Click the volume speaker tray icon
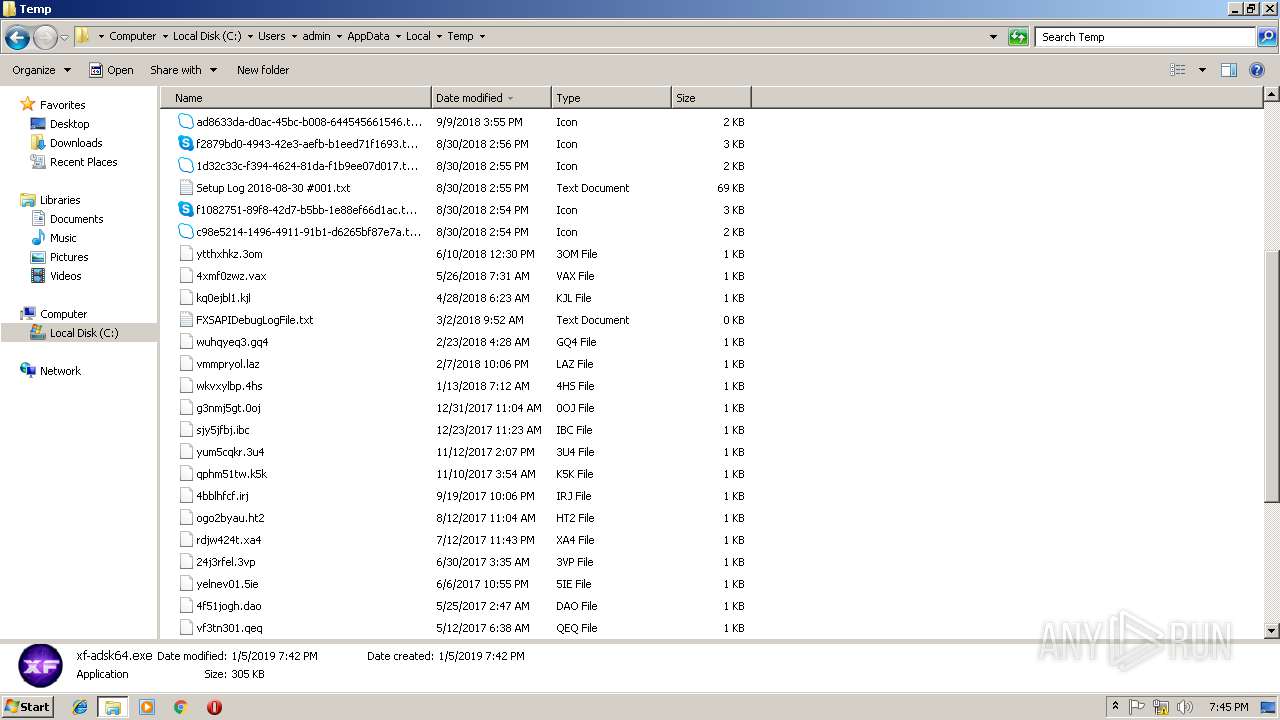Screen dimensions: 1280x720 pos(1184,707)
